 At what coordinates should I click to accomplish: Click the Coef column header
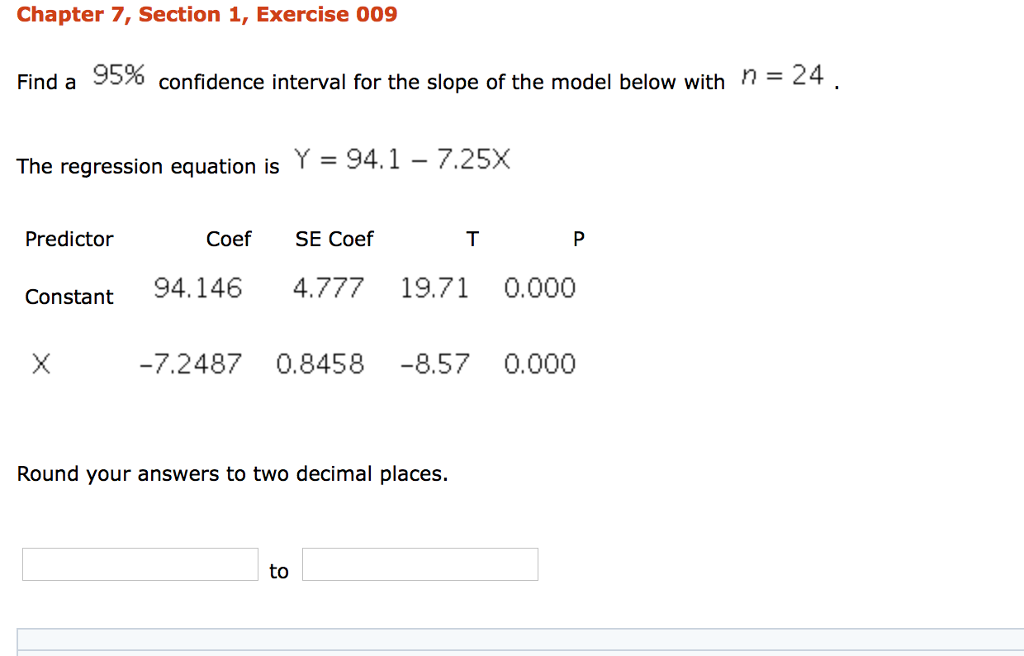coord(228,239)
